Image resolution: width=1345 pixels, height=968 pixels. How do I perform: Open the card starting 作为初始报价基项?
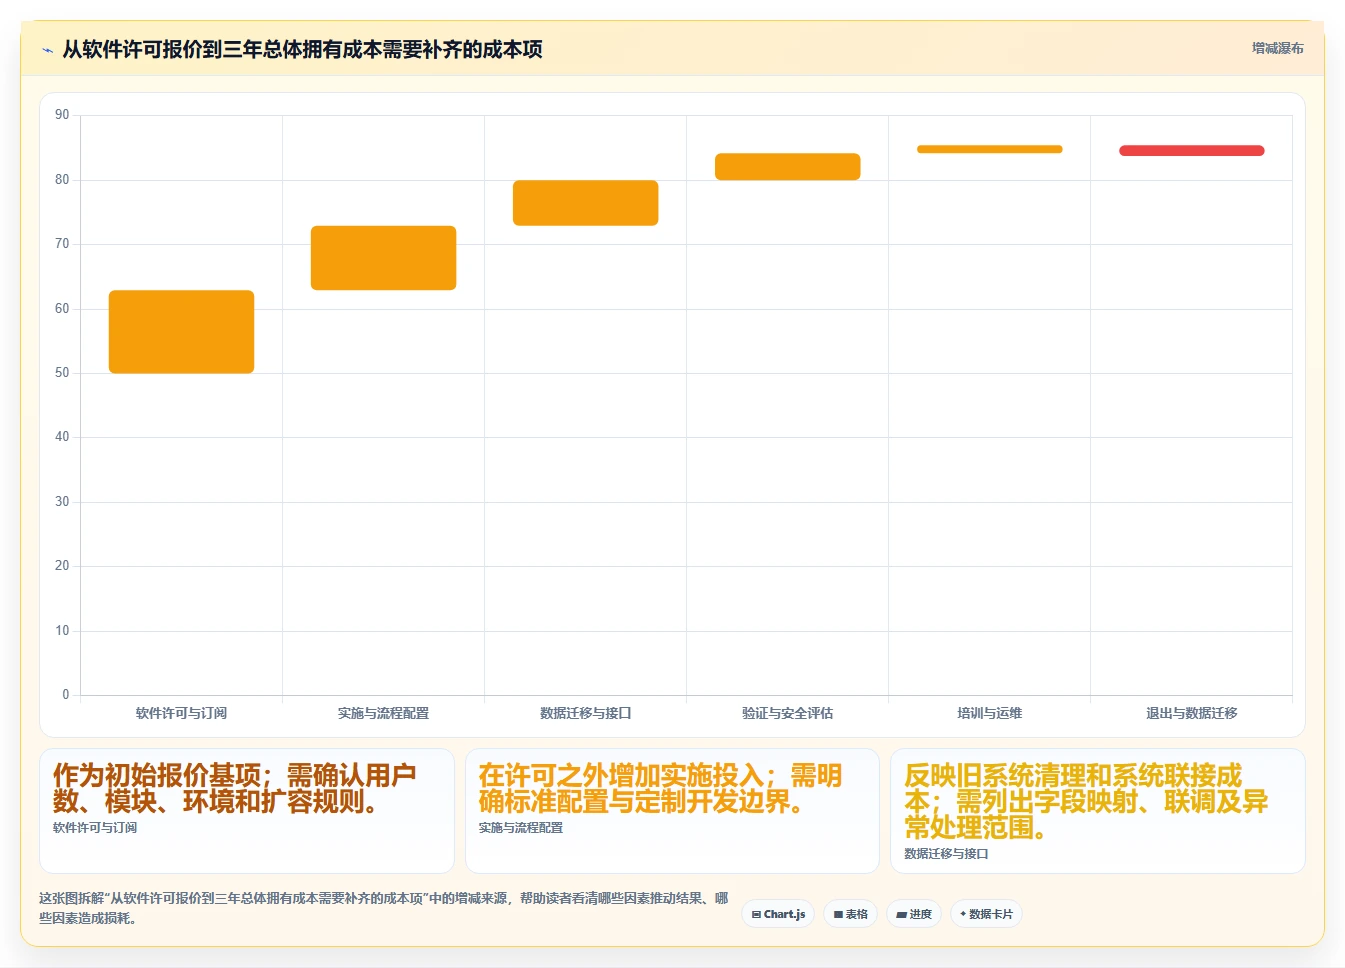247,810
